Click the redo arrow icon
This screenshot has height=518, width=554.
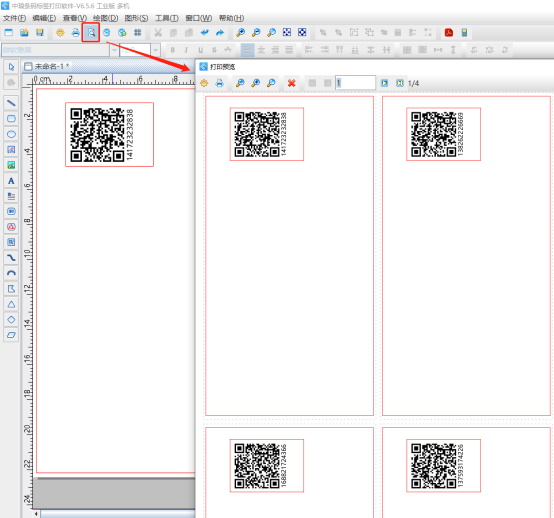[x=220, y=33]
